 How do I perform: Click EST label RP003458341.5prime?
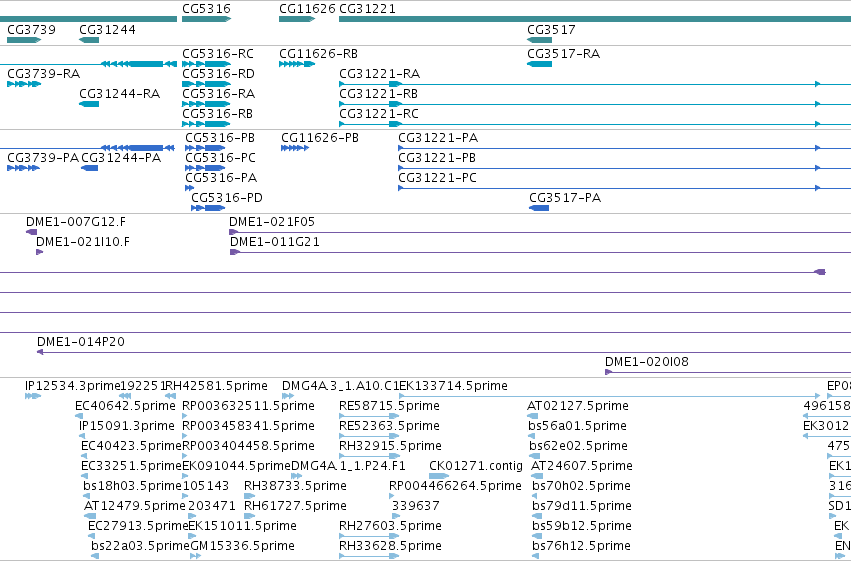[249, 426]
